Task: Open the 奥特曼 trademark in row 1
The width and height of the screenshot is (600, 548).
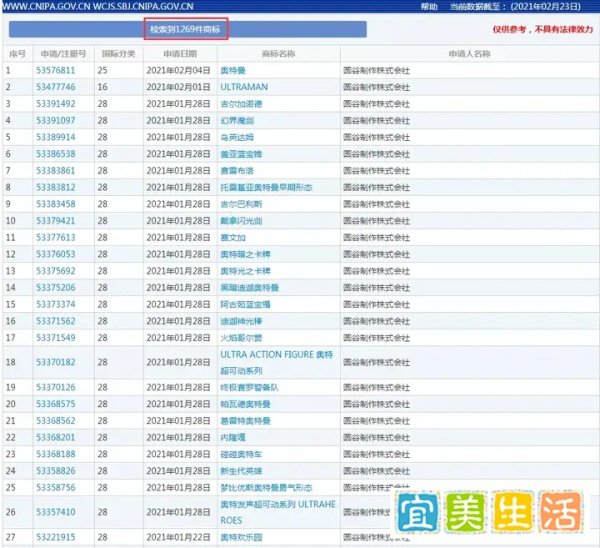Action: pos(233,70)
